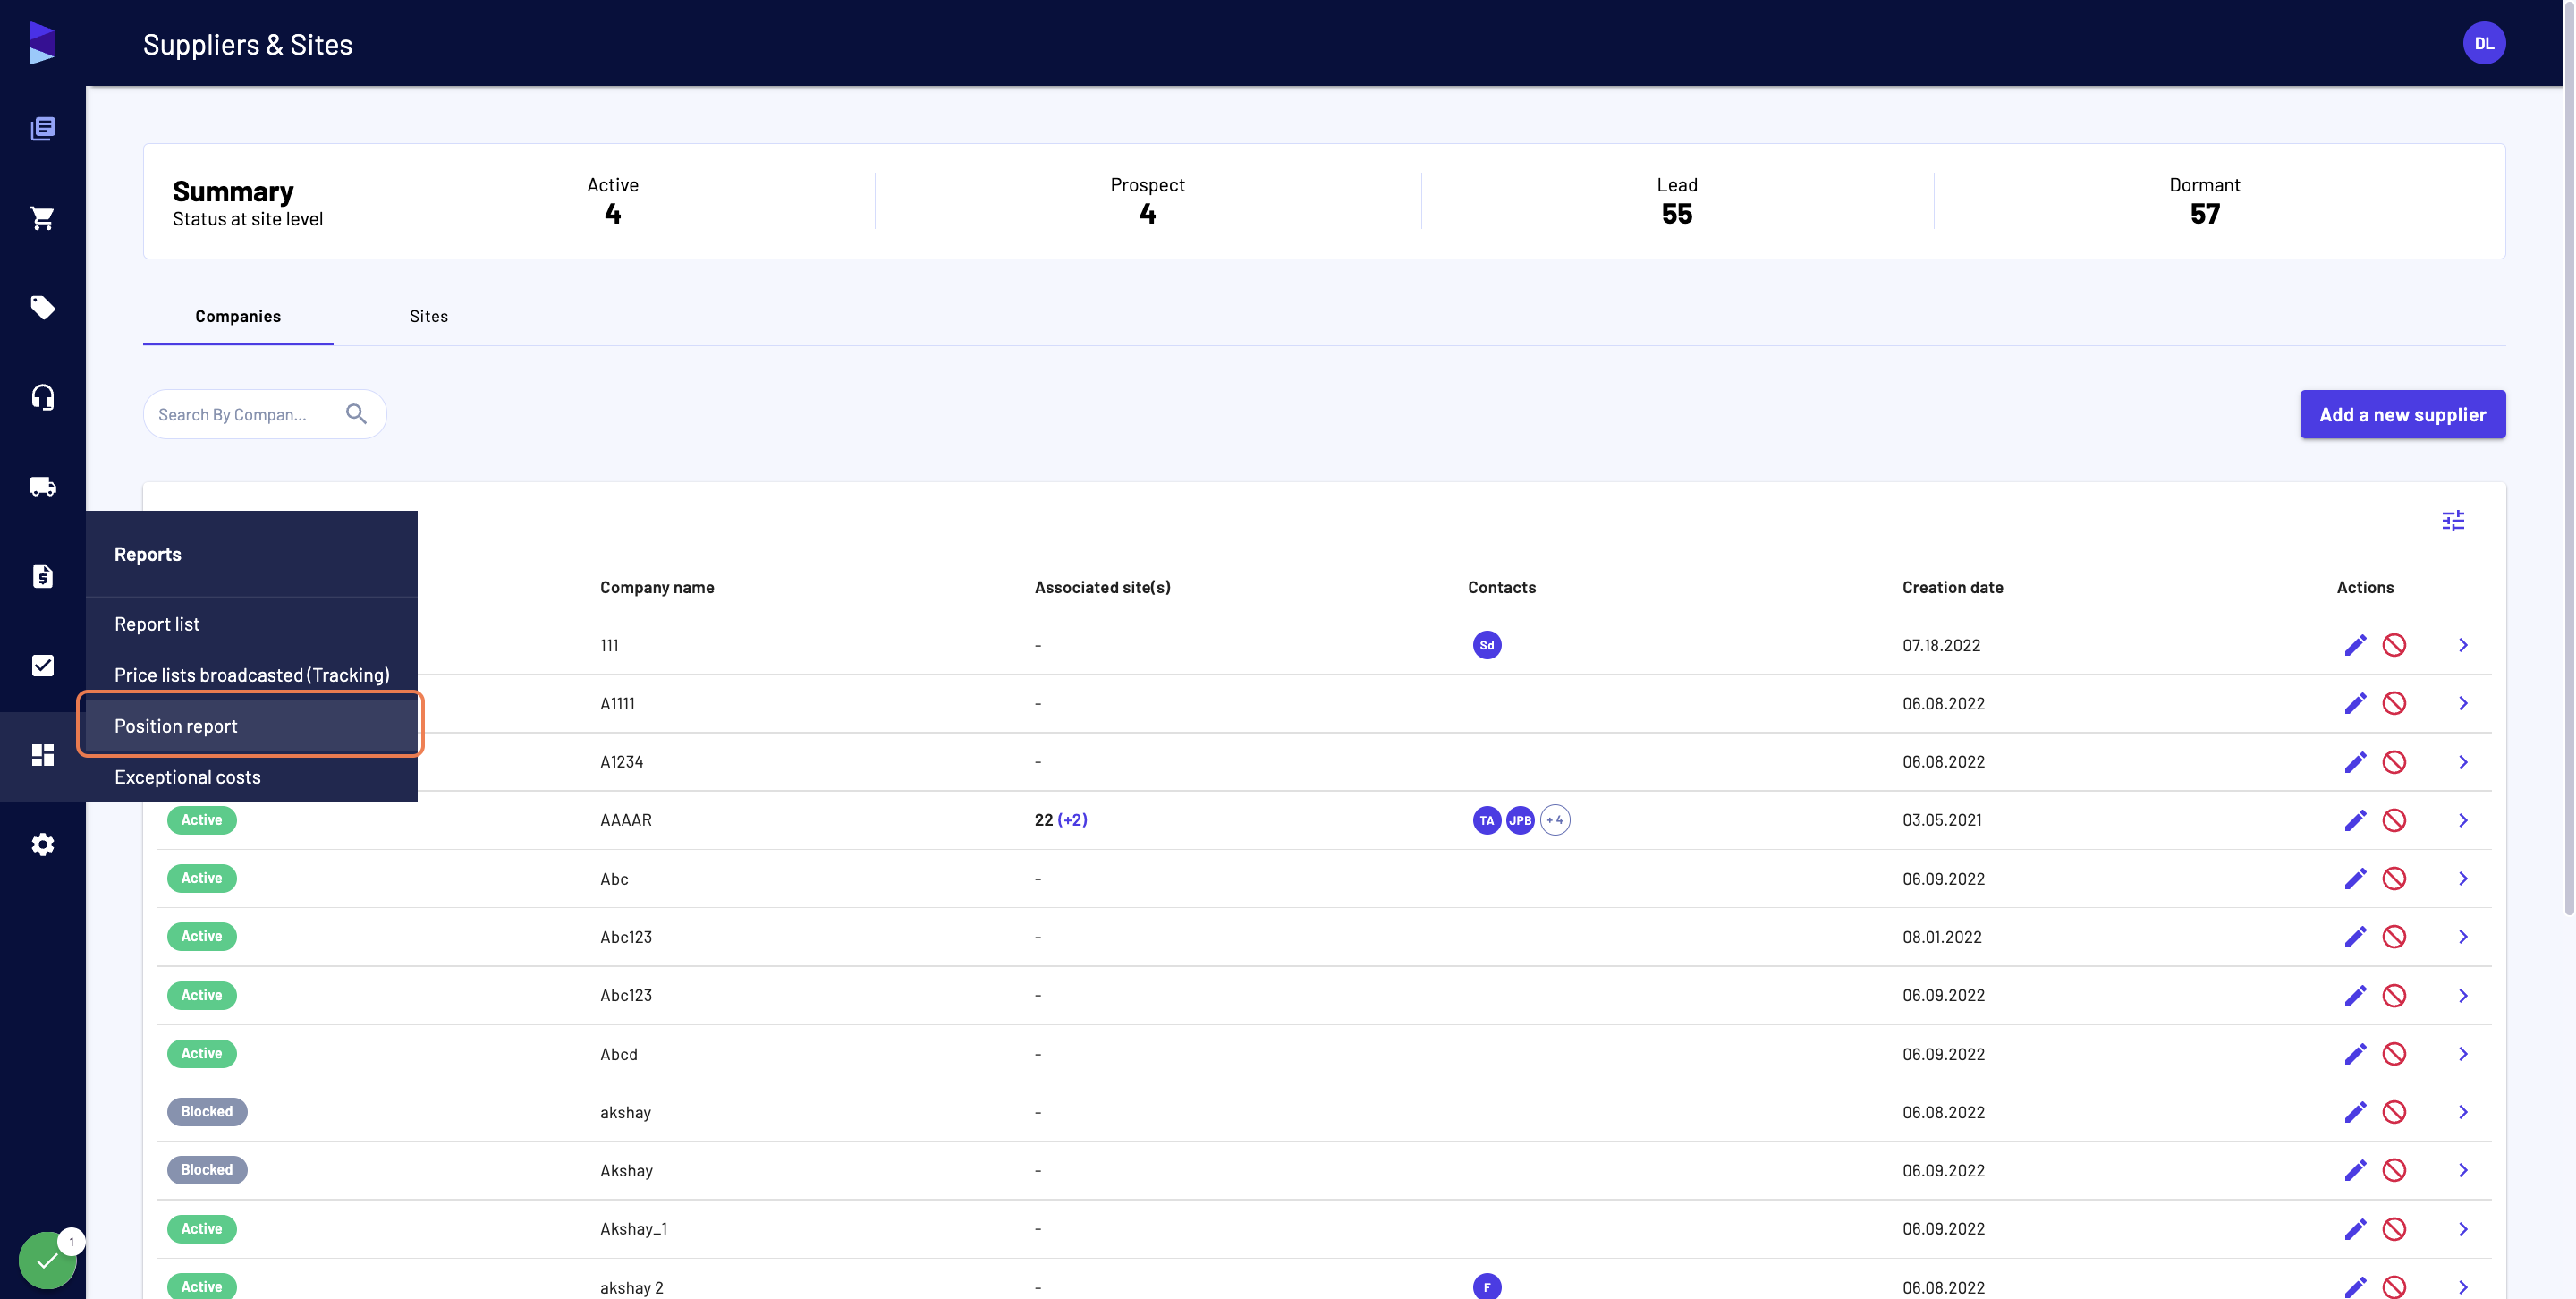Switch to the Companies tab
Screen dimensions: 2576x1299
click(238, 316)
